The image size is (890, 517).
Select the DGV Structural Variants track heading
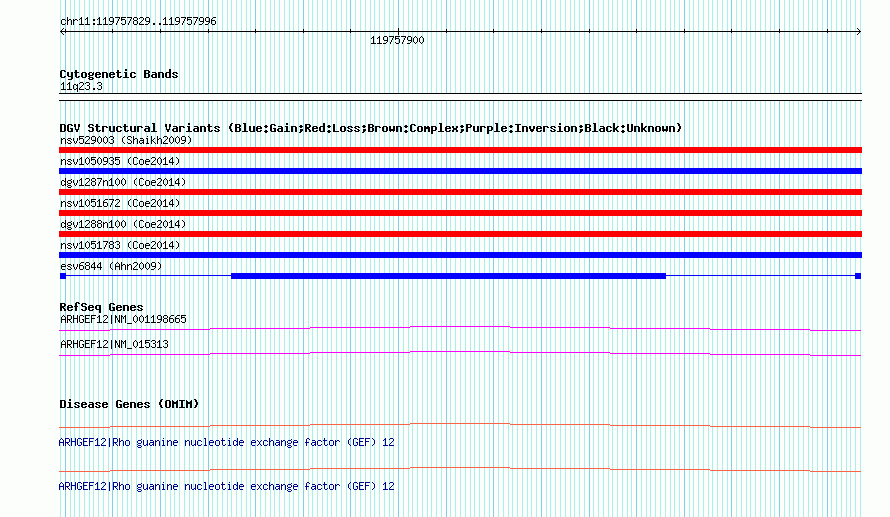pyautogui.click(x=370, y=128)
